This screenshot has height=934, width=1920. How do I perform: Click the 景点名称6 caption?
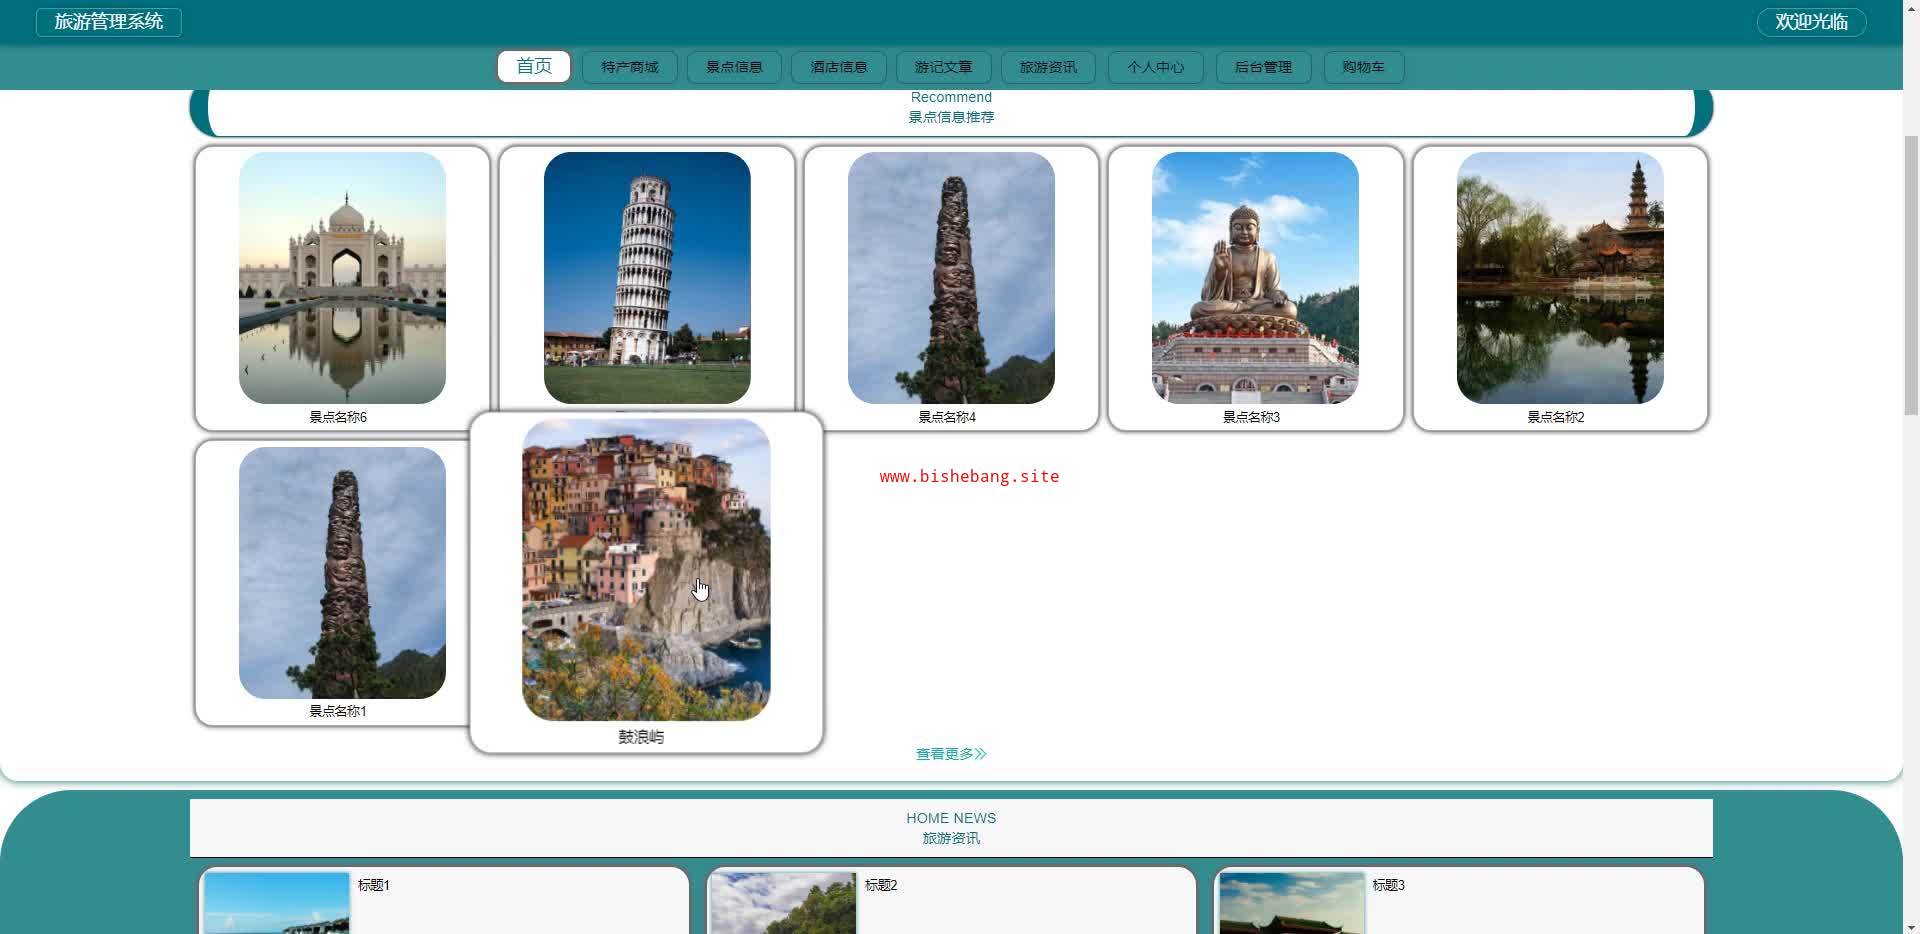338,417
